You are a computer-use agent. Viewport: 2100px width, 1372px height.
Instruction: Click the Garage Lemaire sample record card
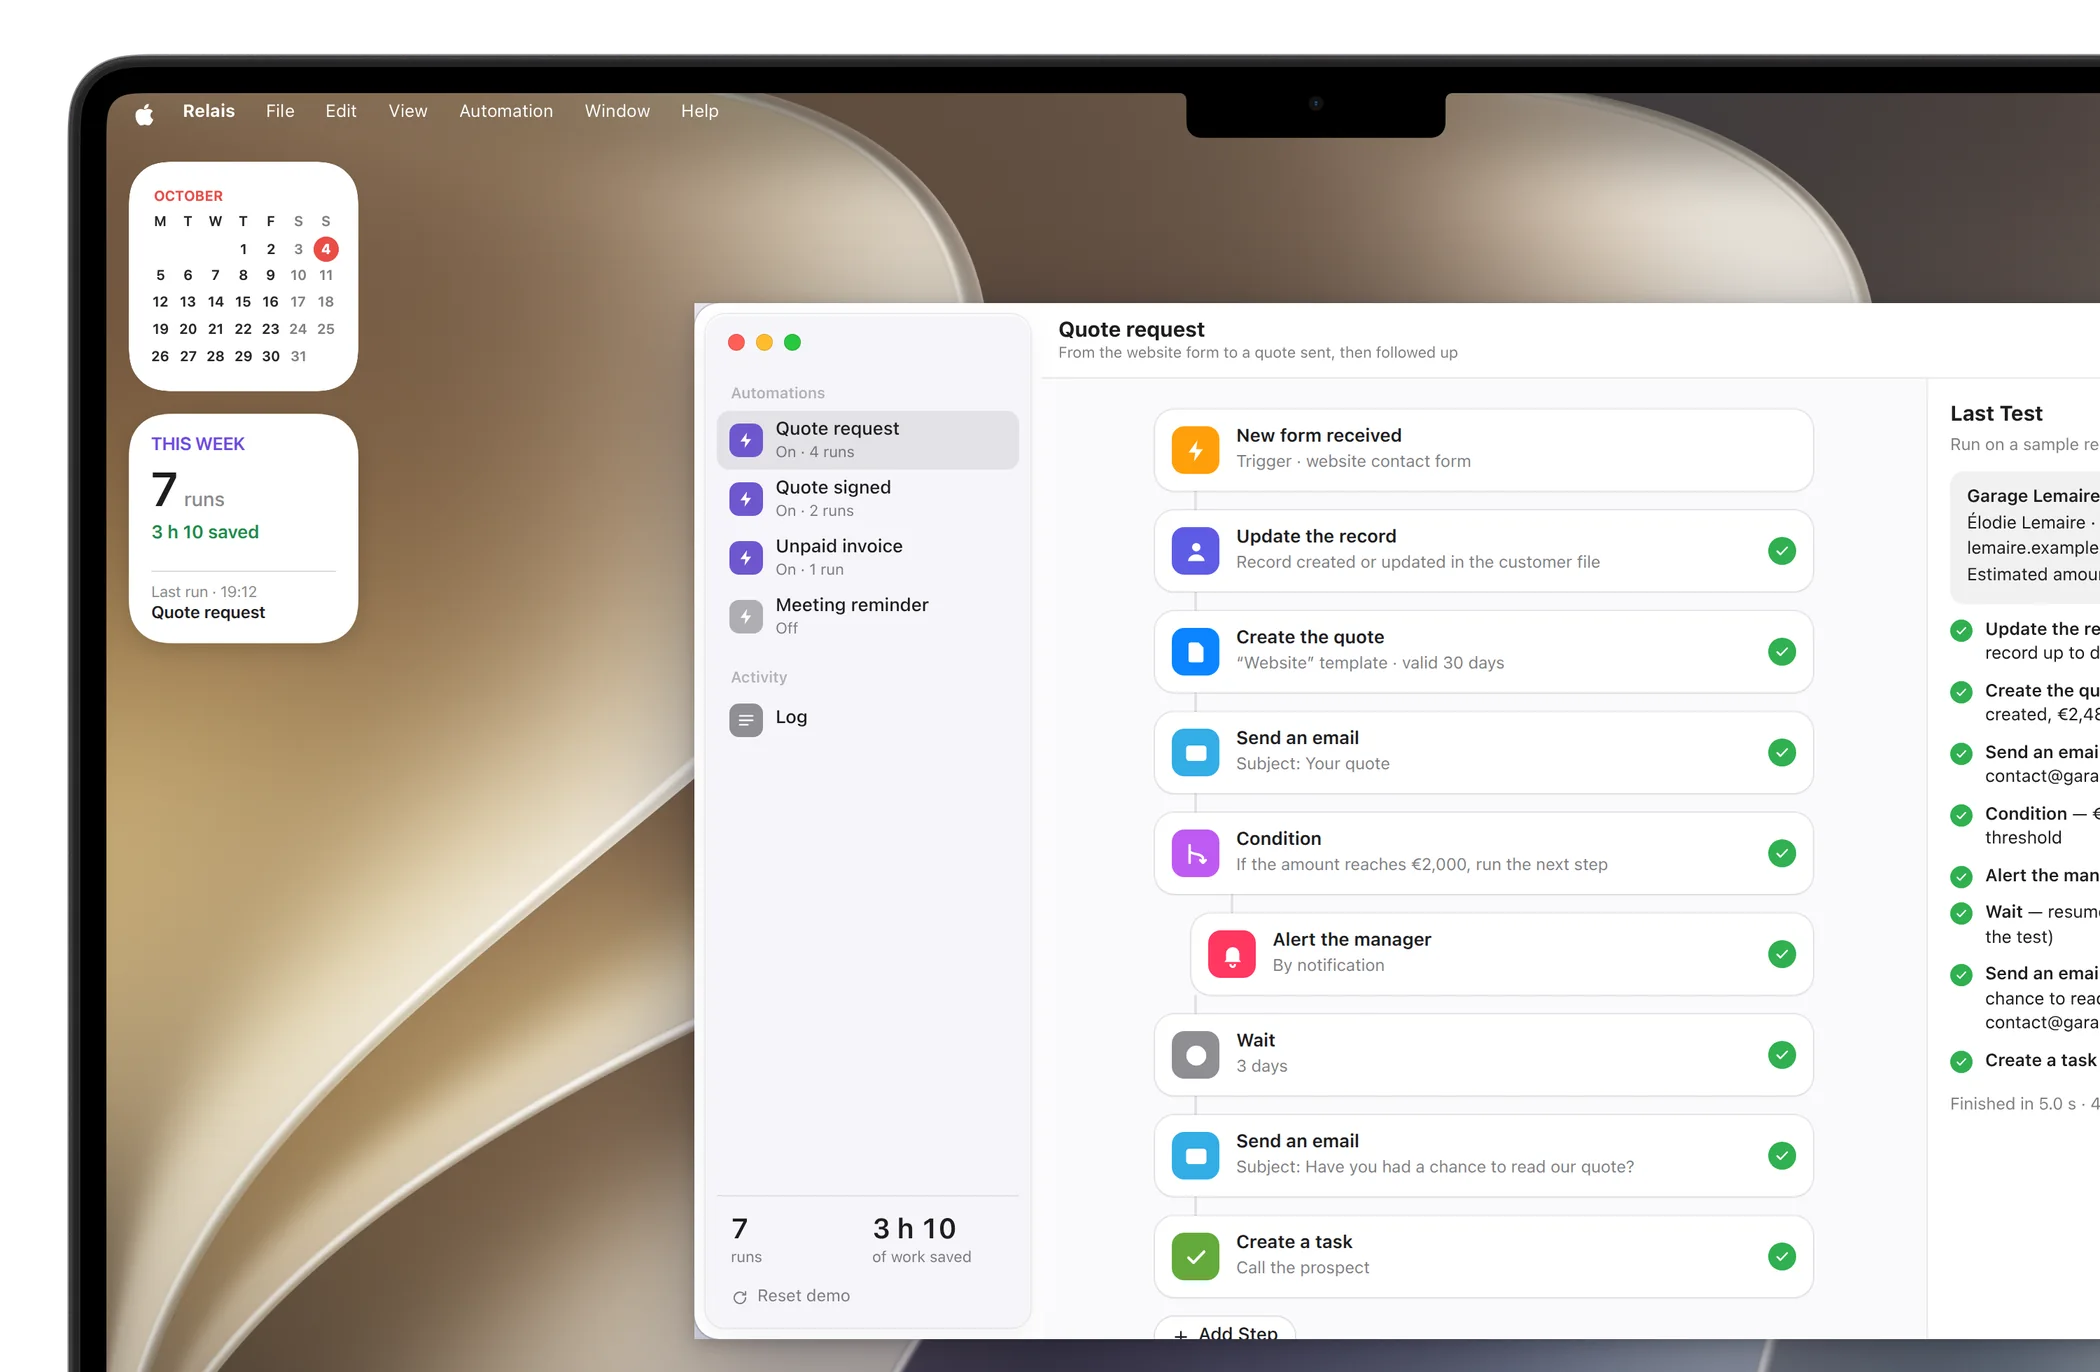click(x=2025, y=536)
